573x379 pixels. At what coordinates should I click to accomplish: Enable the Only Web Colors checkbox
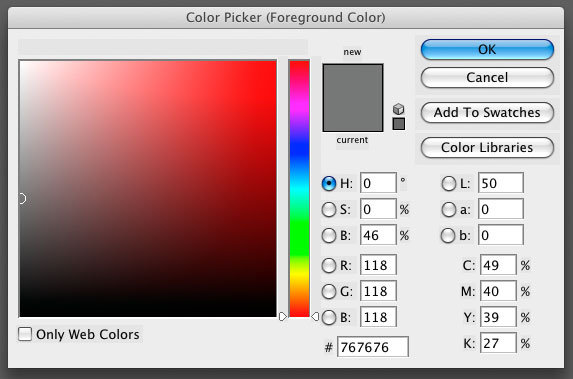pos(25,334)
